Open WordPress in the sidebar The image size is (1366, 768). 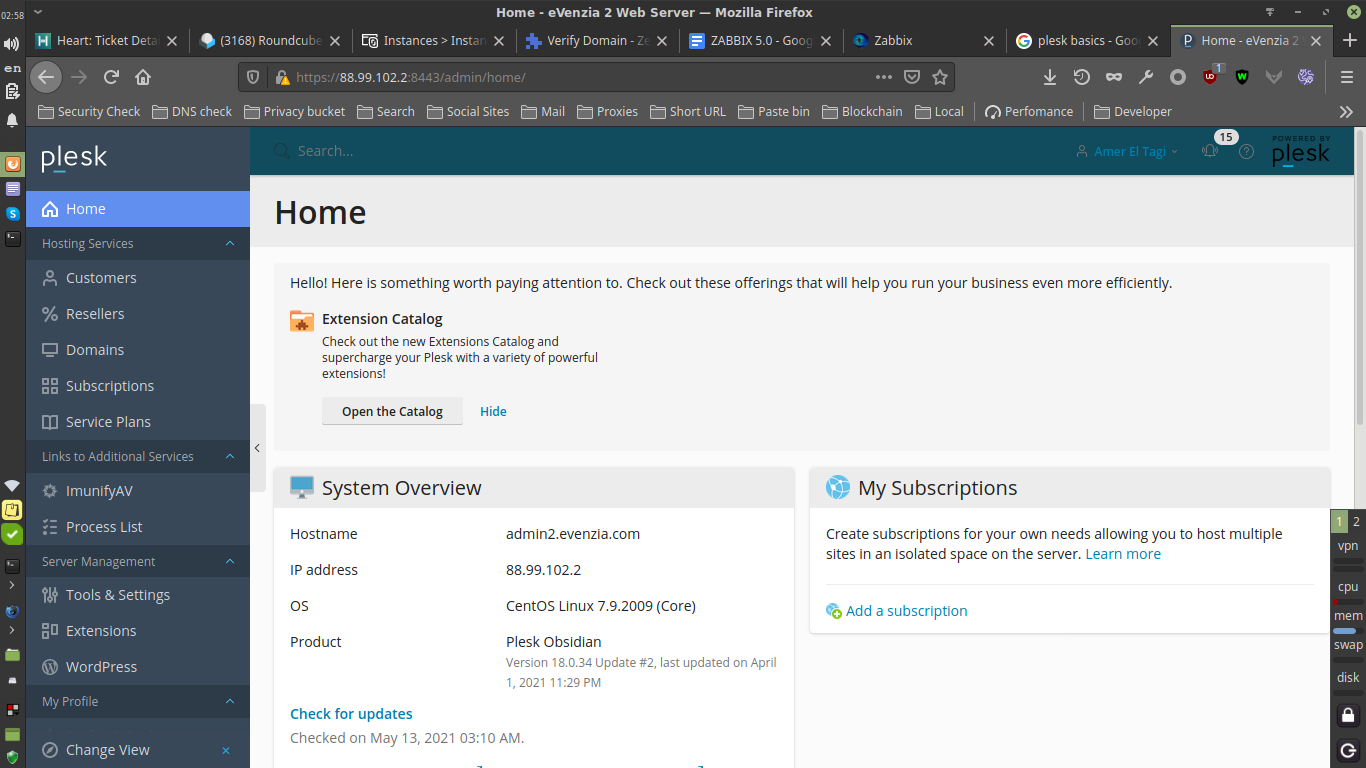coord(138,667)
